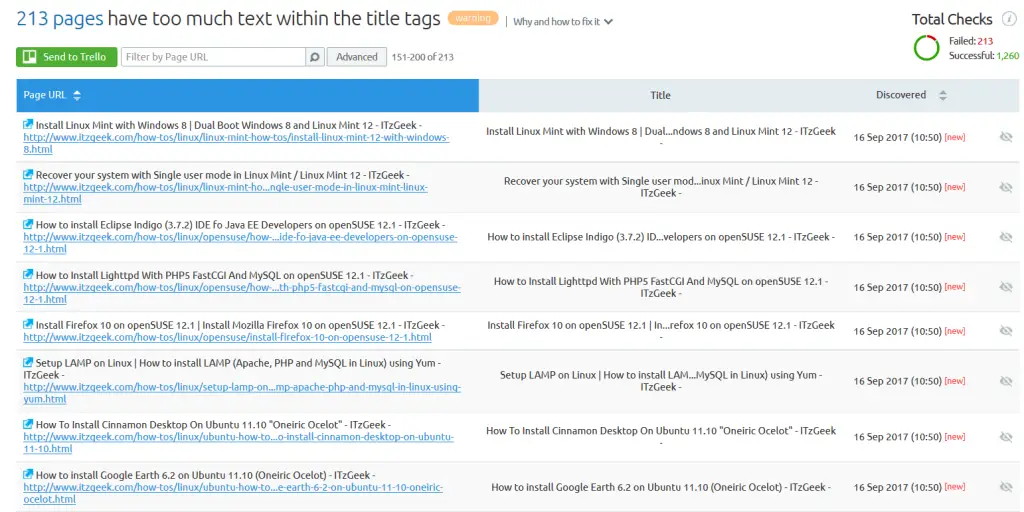
Task: Hide the Eclipse Indigo openSUSE issue
Action: click(x=1006, y=236)
